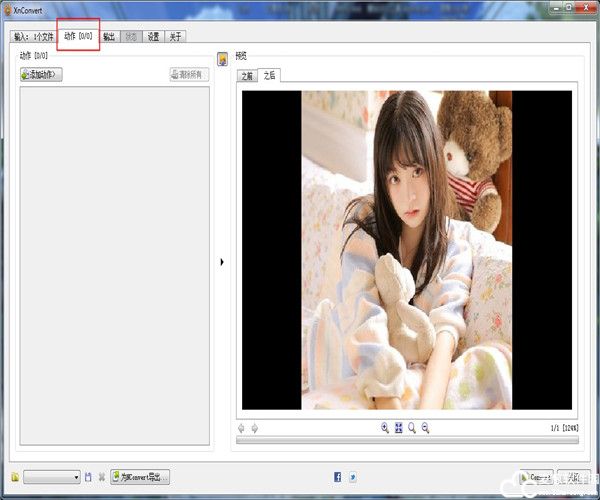Viewport: 600px width, 500px height.
Task: Zoom in on the preview image
Action: [385, 428]
